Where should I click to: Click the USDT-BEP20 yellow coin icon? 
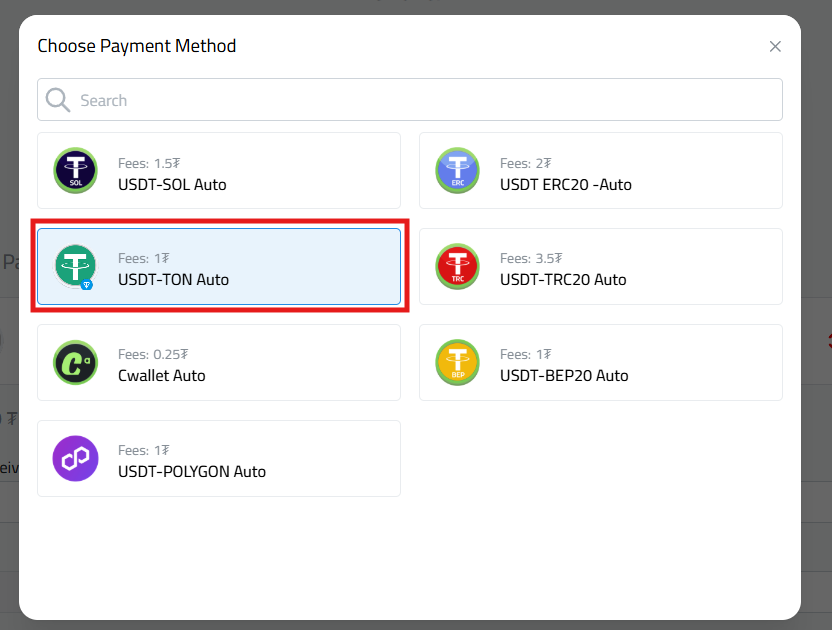tap(457, 363)
